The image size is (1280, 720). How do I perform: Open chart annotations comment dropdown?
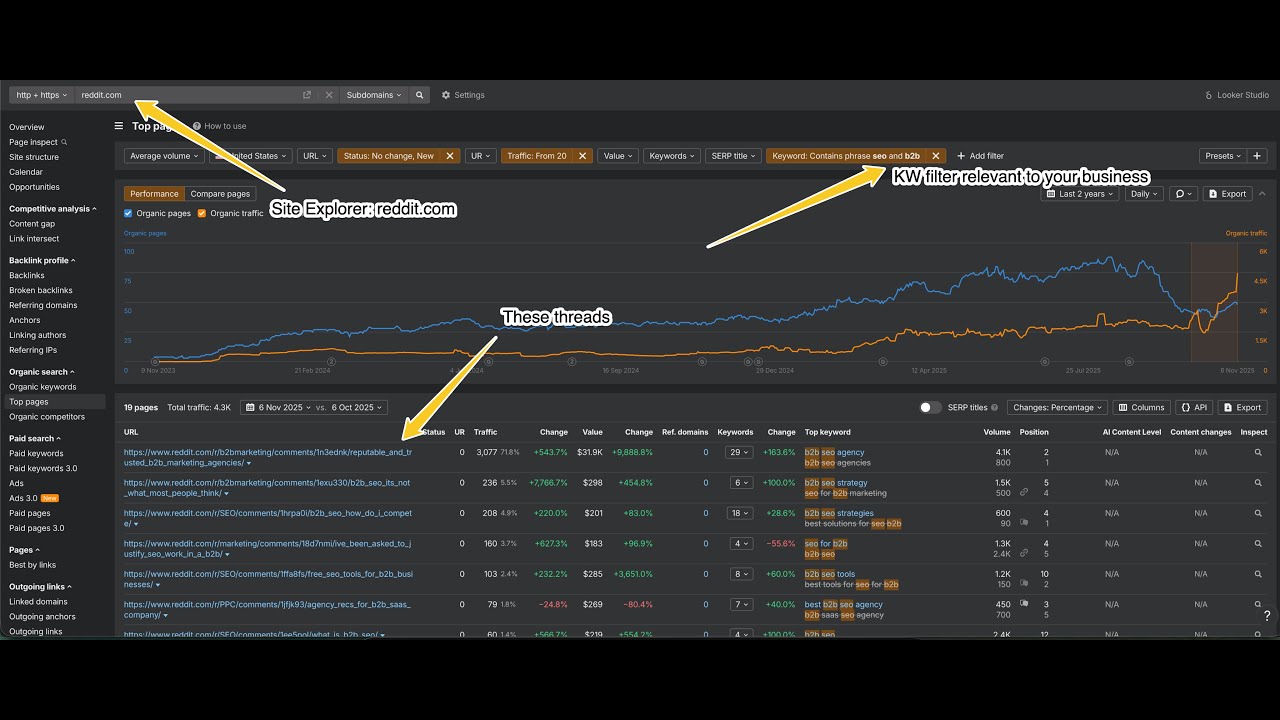coord(1182,194)
